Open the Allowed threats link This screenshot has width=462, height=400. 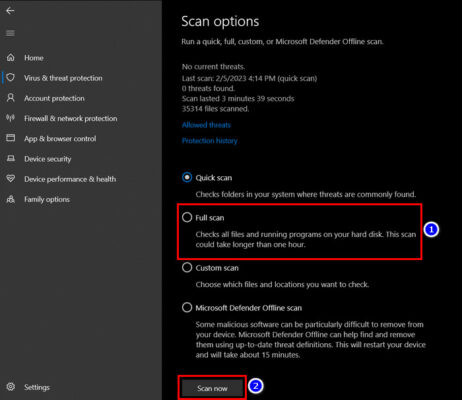point(206,125)
